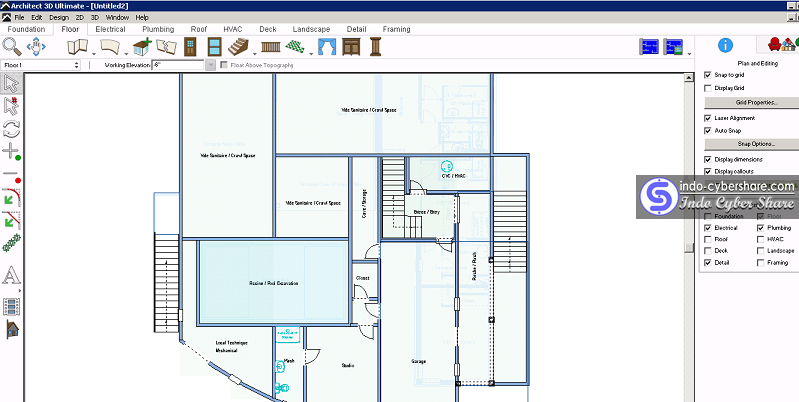Toggle Electrical layer visibility checkbox
This screenshot has width=799, height=402.
pyautogui.click(x=707, y=228)
